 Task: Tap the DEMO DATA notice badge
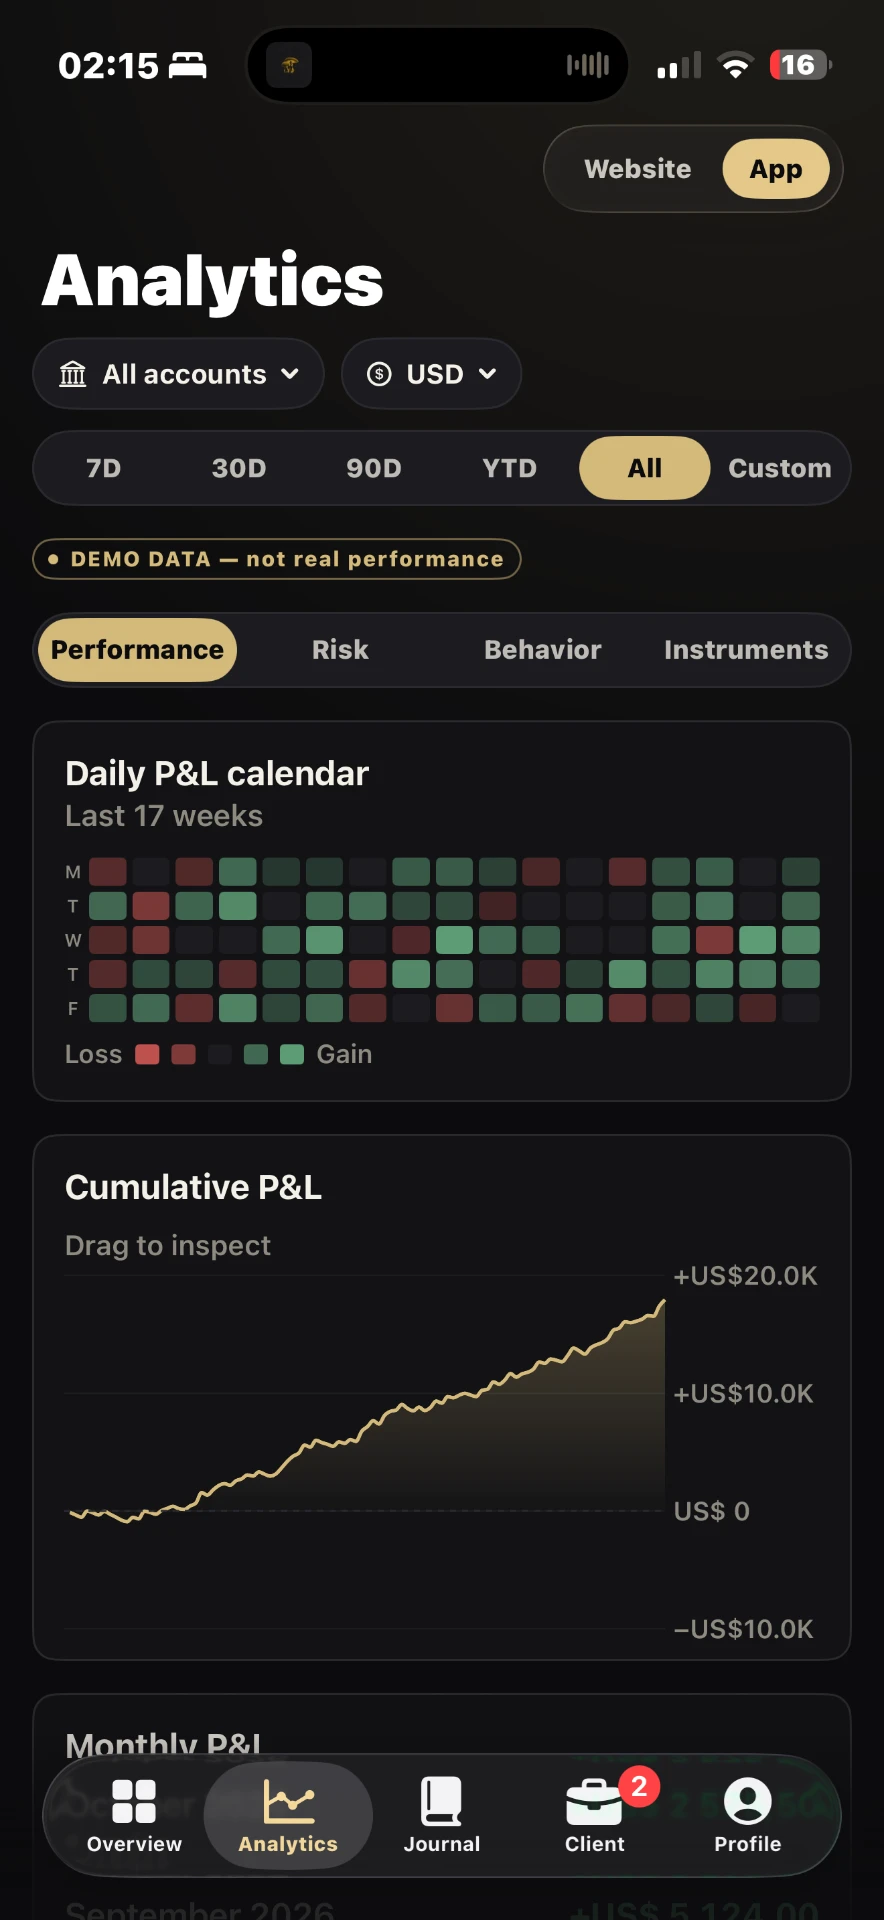pos(277,559)
